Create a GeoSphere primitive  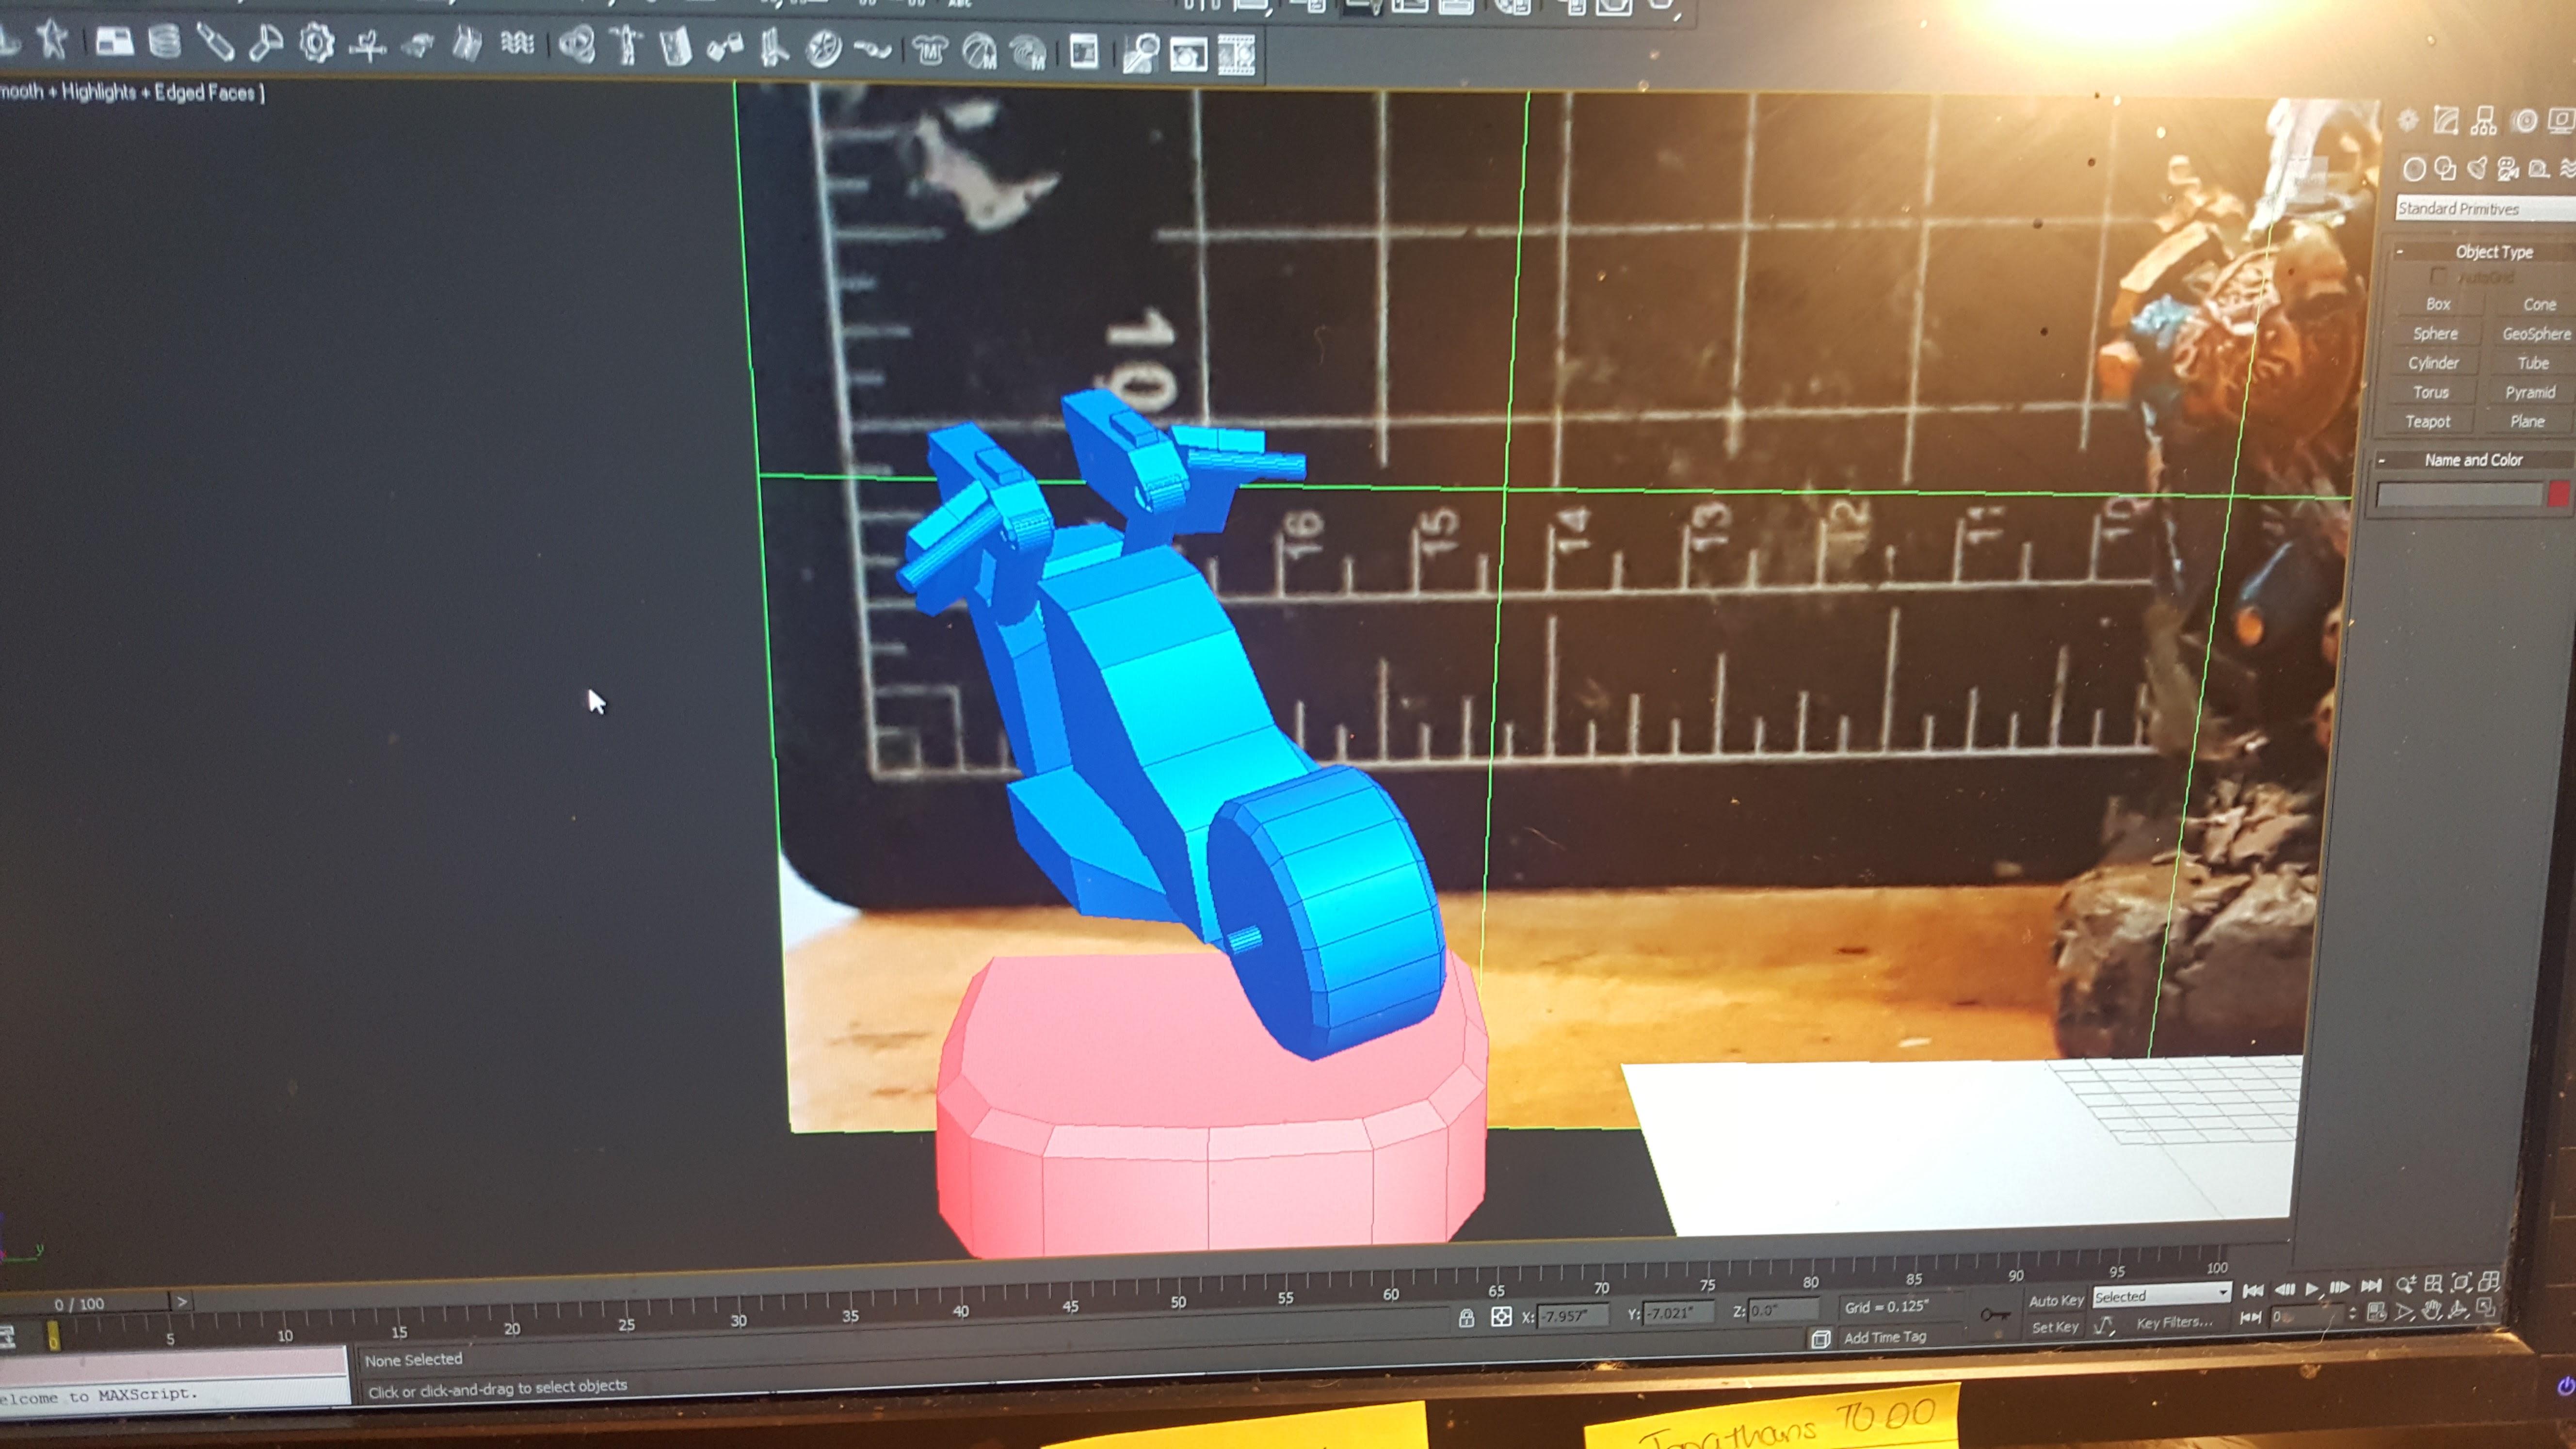[2536, 334]
